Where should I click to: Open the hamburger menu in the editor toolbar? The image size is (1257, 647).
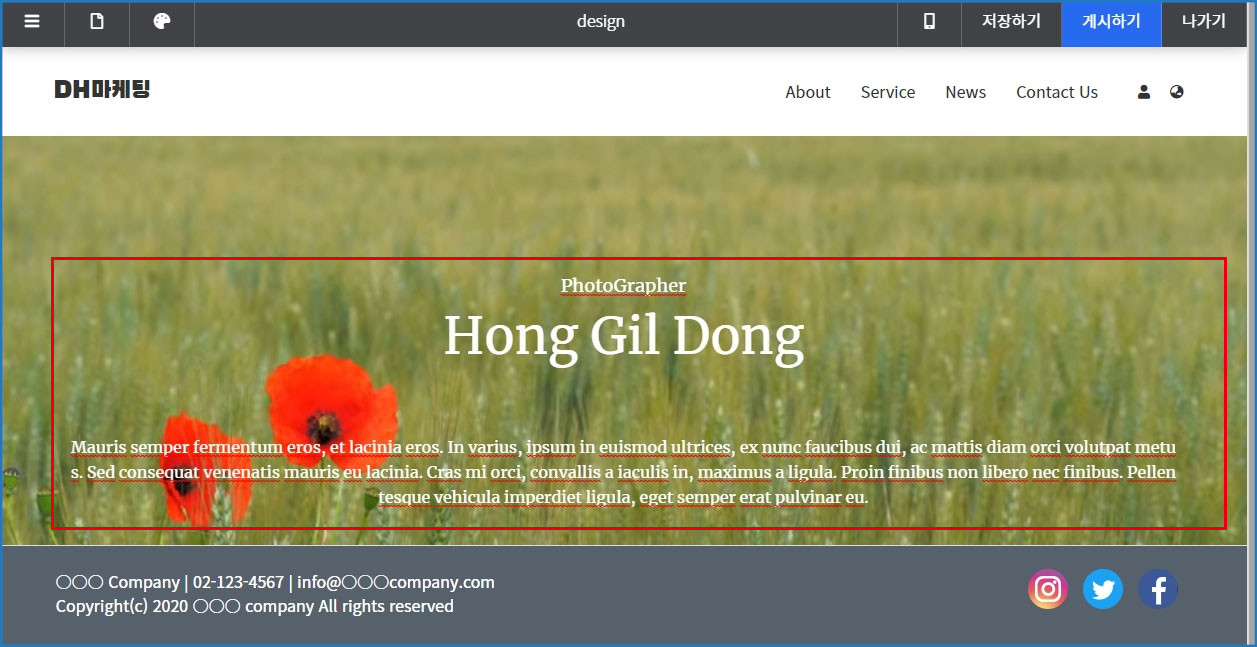[32, 22]
